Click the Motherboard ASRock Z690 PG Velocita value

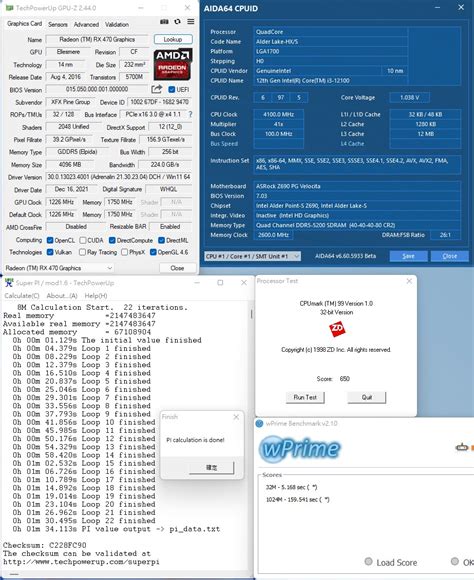coord(357,186)
